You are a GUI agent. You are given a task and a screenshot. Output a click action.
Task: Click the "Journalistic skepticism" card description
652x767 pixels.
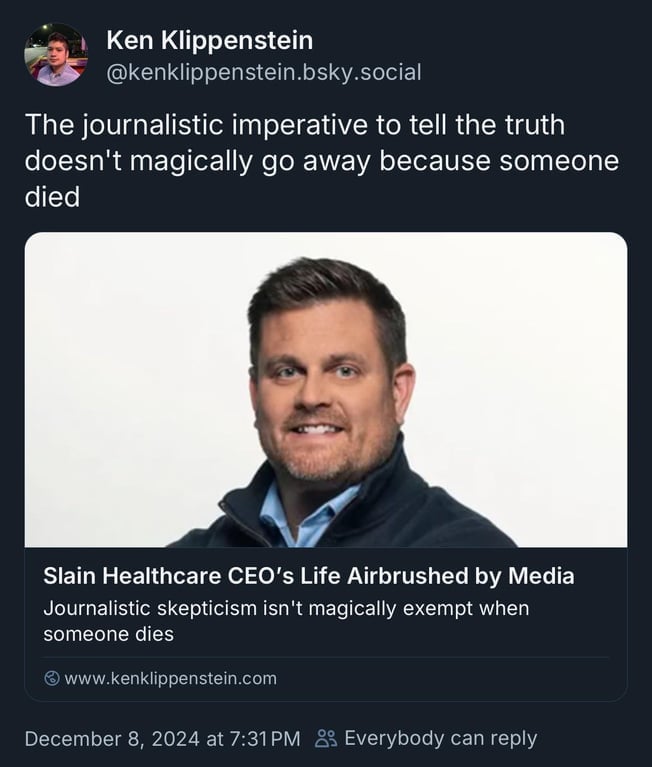click(285, 607)
